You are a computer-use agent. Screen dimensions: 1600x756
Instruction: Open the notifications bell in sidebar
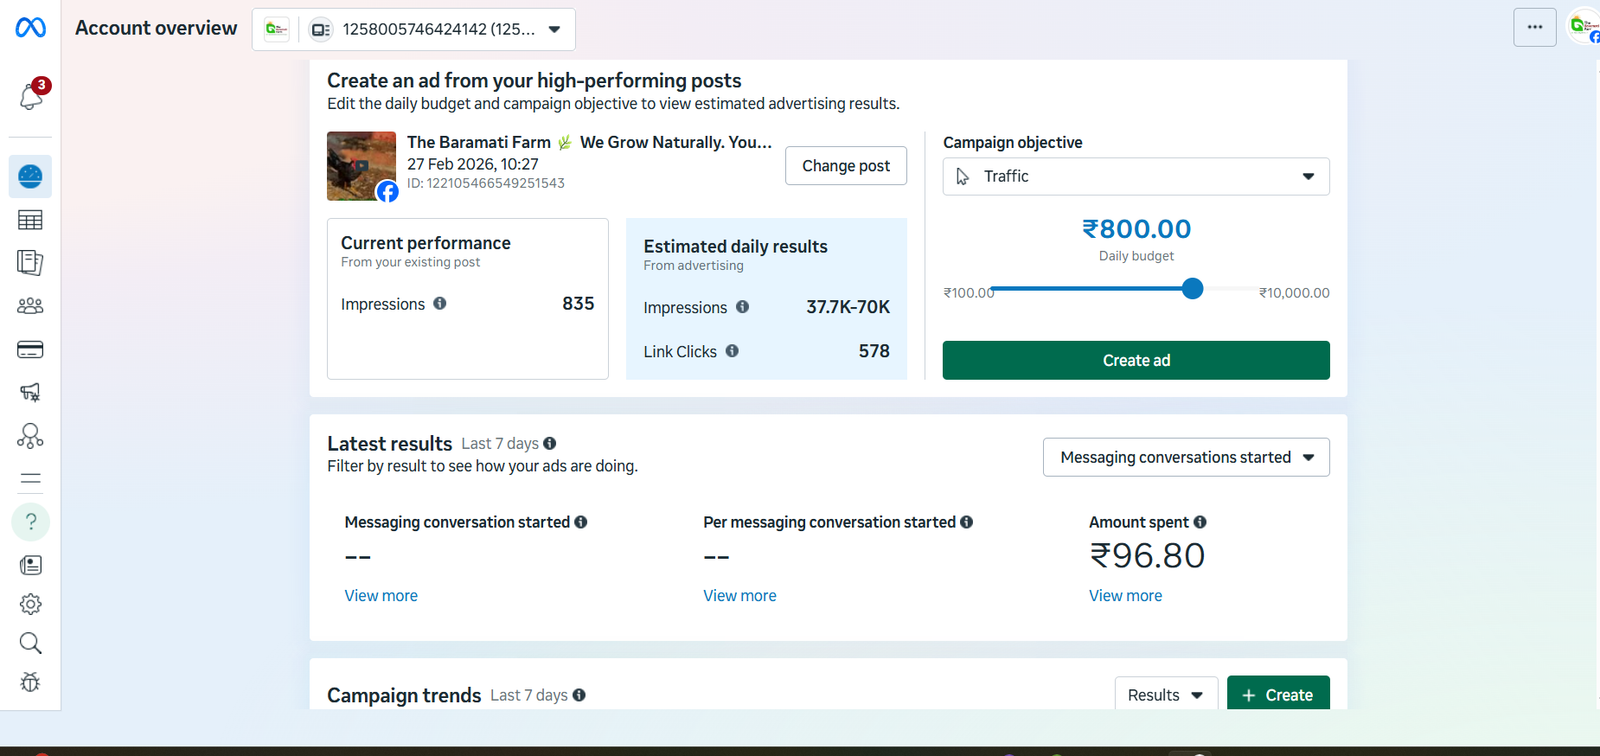coord(30,96)
